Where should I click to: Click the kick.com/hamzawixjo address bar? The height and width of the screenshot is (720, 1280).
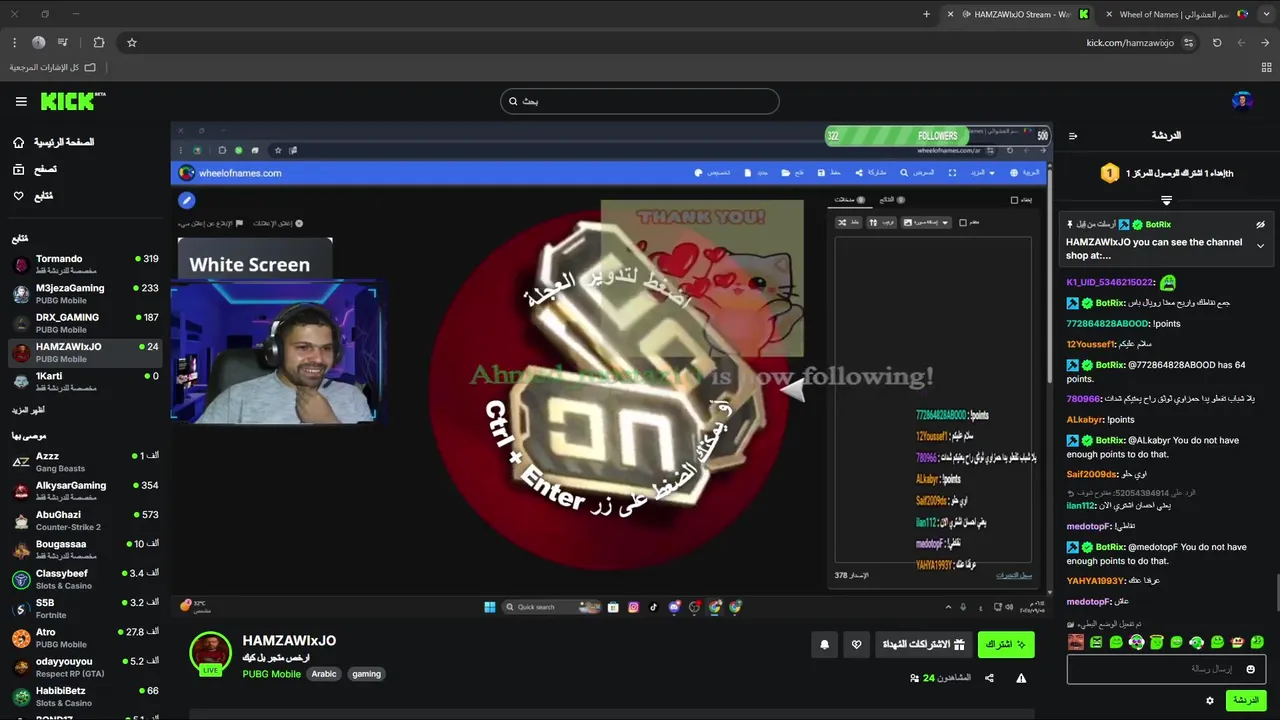pos(1130,43)
